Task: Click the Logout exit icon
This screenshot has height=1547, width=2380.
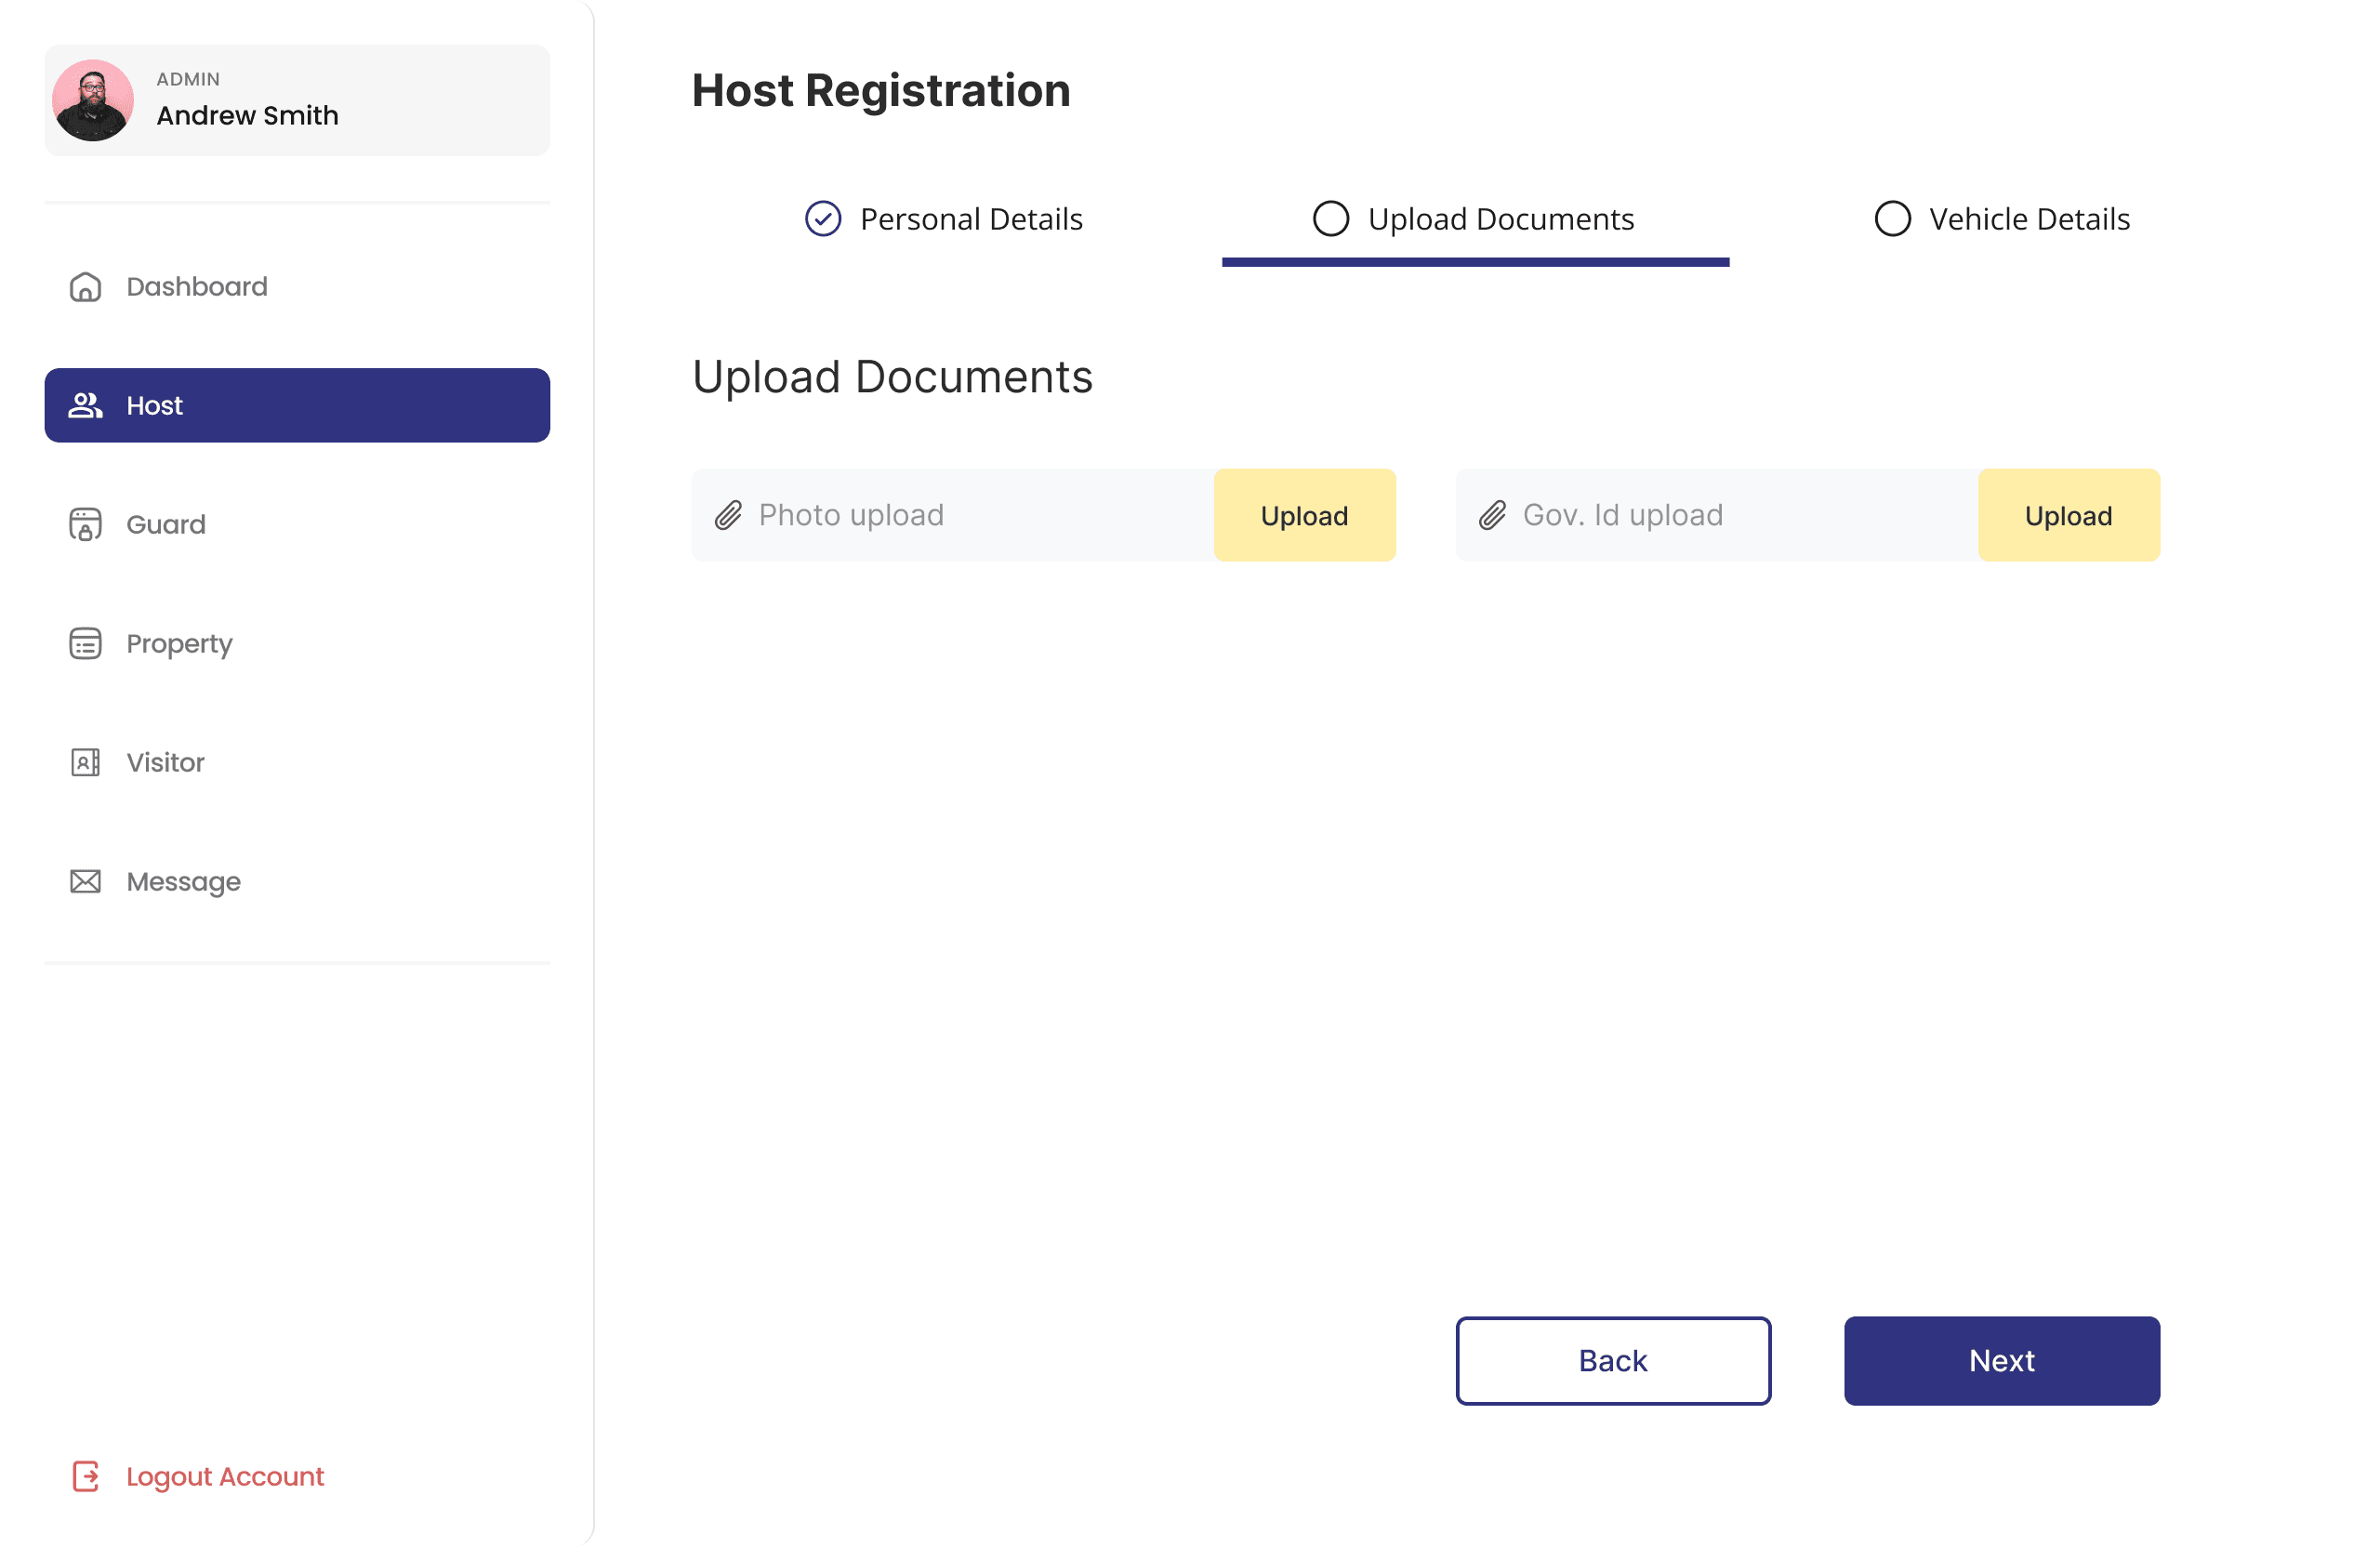Action: (x=85, y=1476)
